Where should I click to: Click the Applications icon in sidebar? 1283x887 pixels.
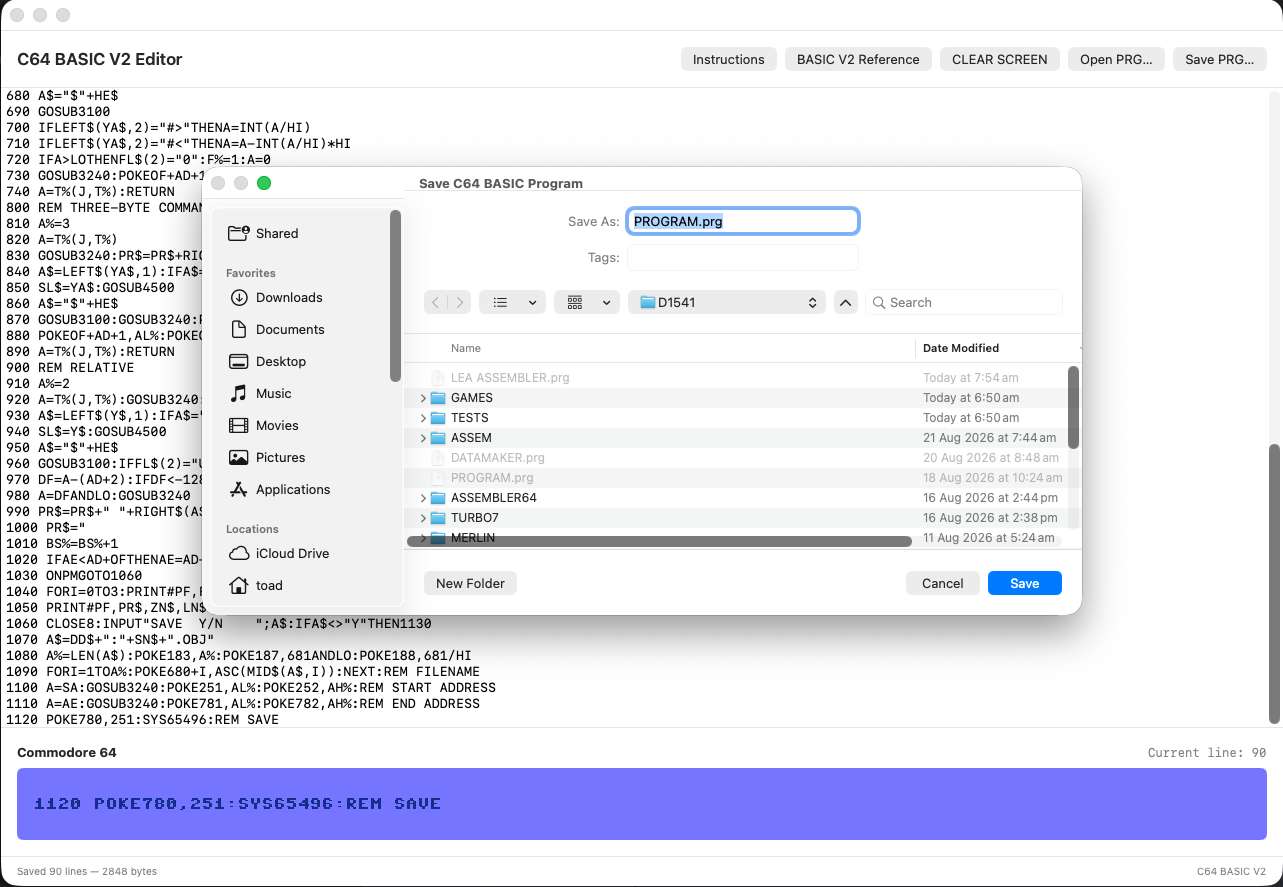(238, 489)
